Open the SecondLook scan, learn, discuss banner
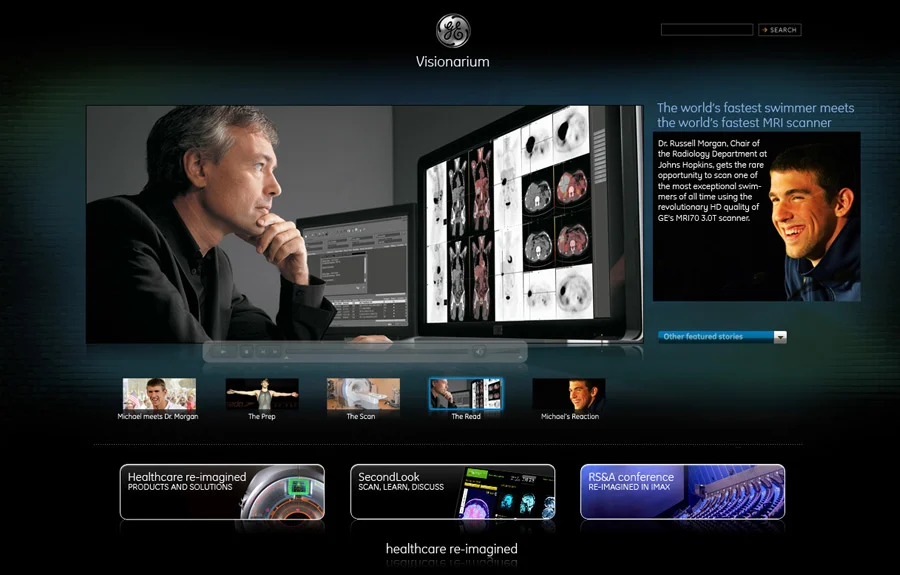The height and width of the screenshot is (575, 900). [x=453, y=492]
